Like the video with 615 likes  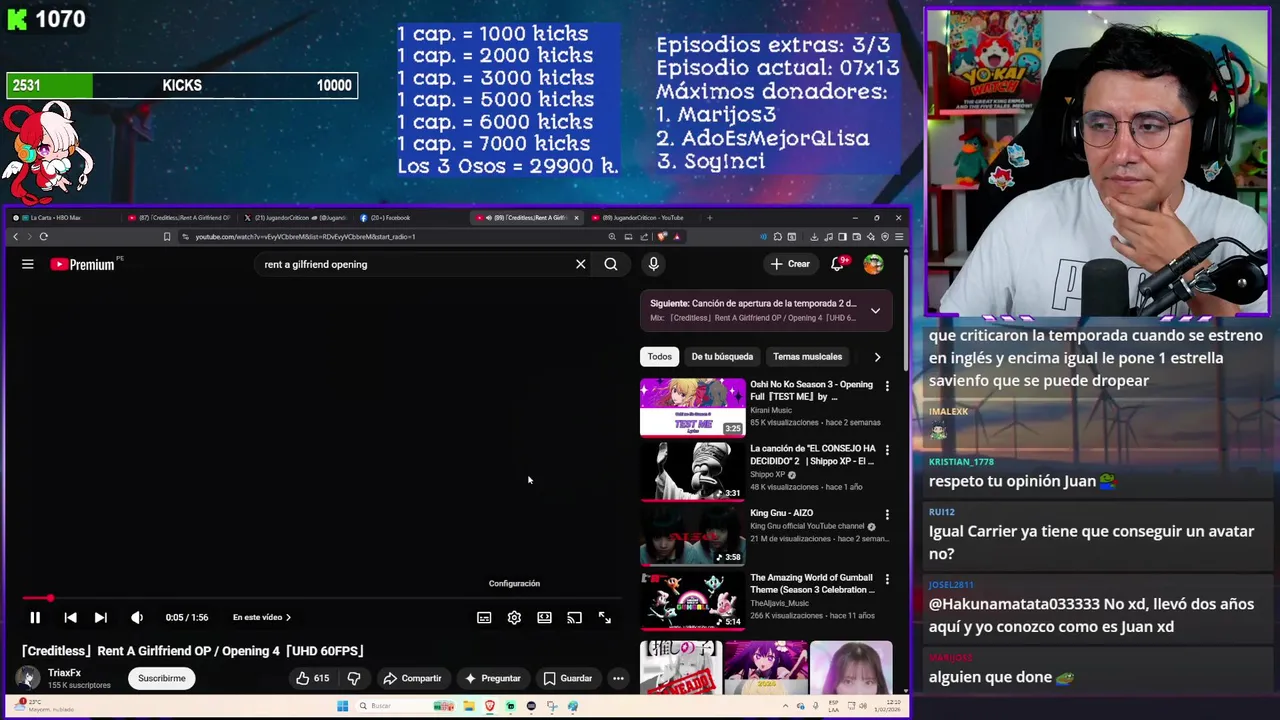[x=312, y=678]
